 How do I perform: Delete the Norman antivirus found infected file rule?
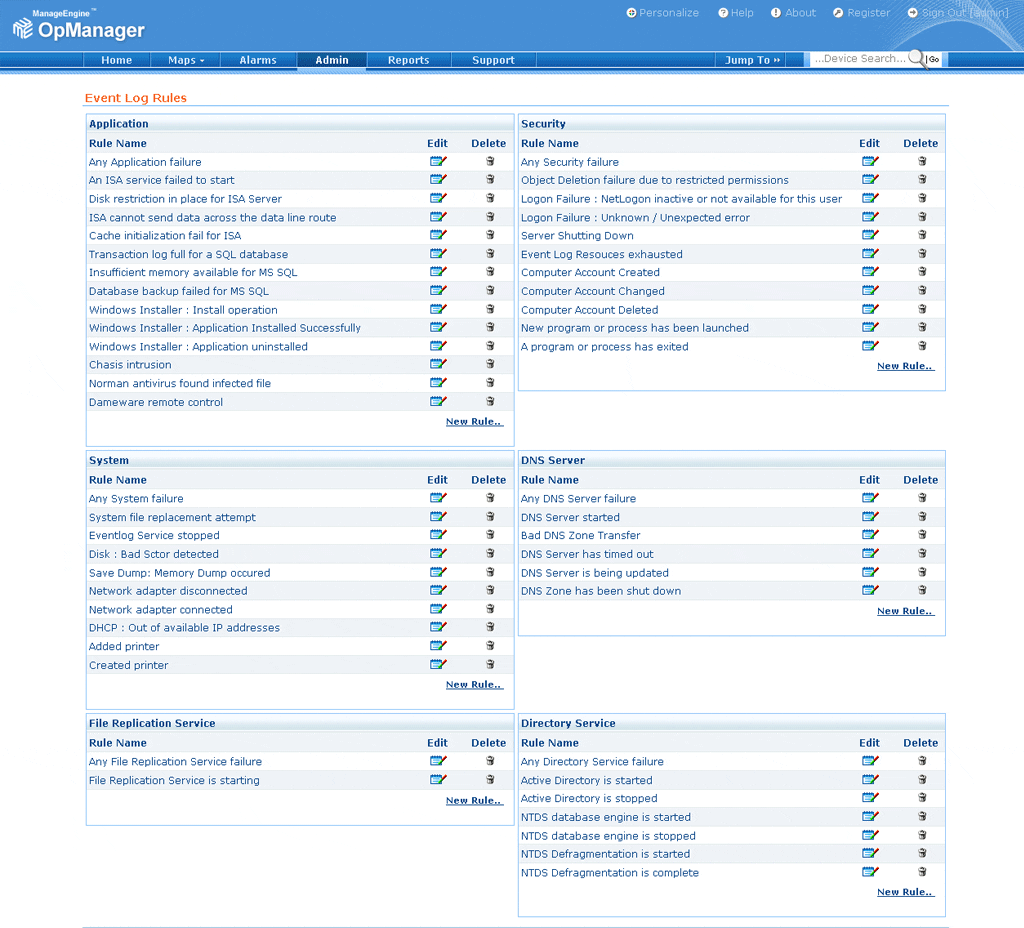tap(490, 383)
